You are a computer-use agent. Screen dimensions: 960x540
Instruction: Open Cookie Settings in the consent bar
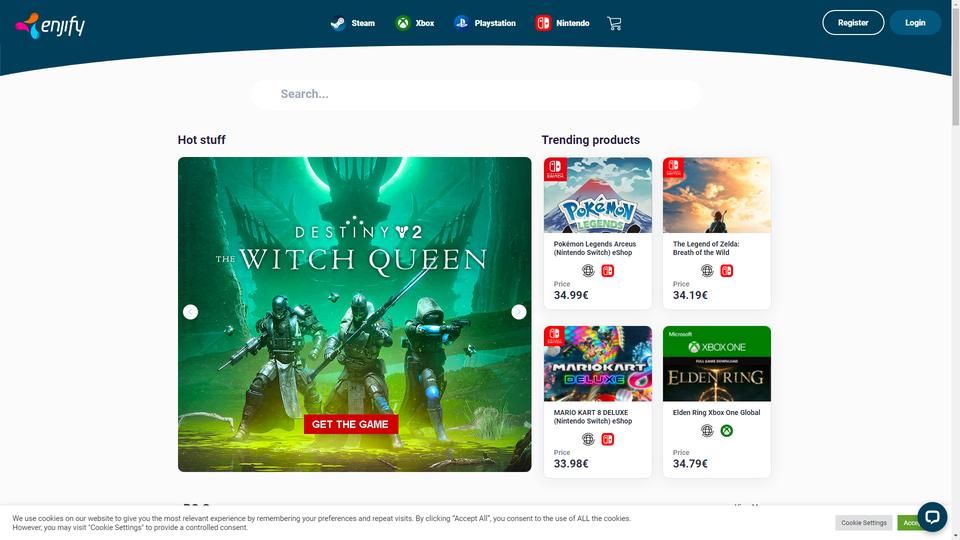pos(863,523)
